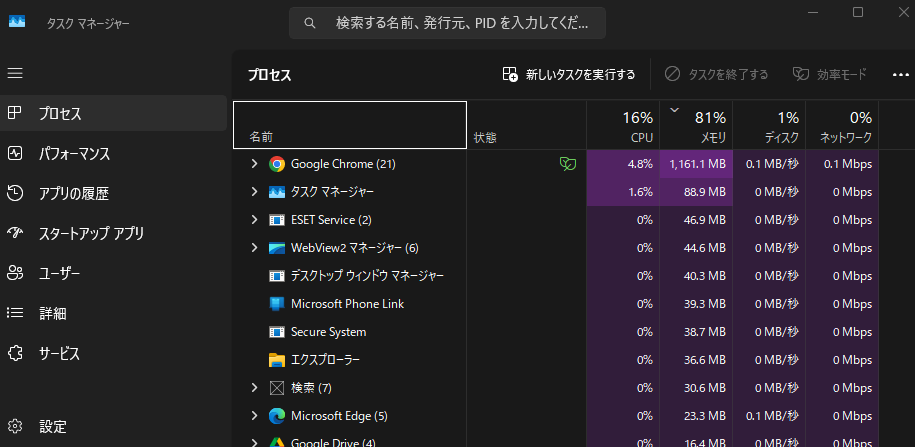The height and width of the screenshot is (447, 915).
Task: Expand the Google Drive (4) group
Action: (x=254, y=442)
